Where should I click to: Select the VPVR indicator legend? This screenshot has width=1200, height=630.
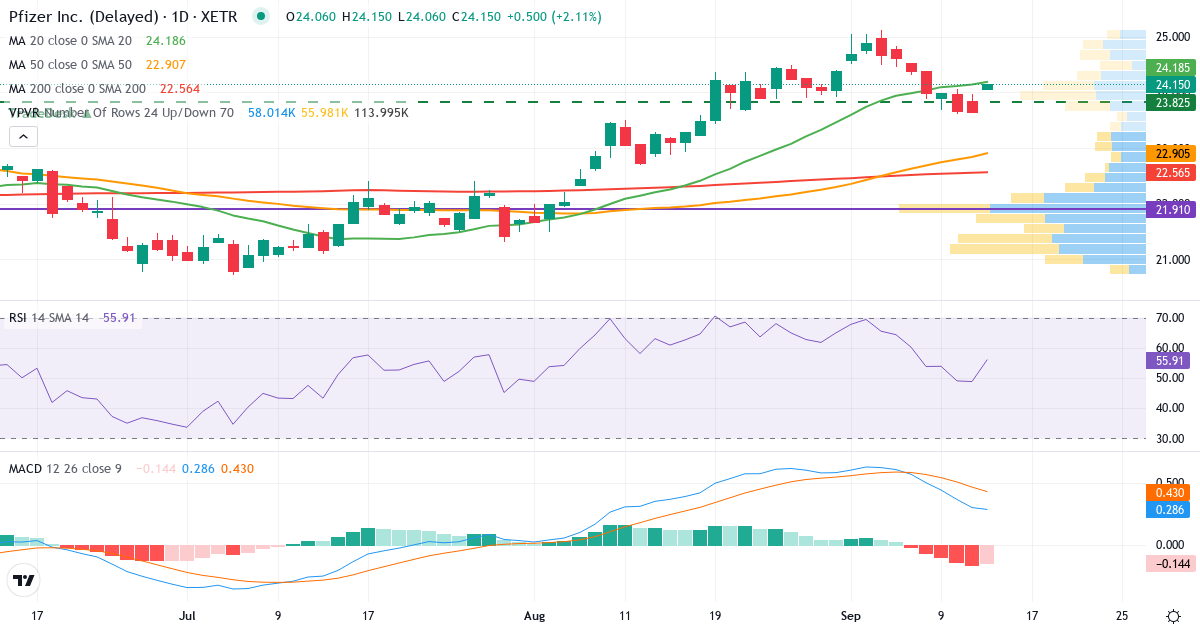pos(121,113)
